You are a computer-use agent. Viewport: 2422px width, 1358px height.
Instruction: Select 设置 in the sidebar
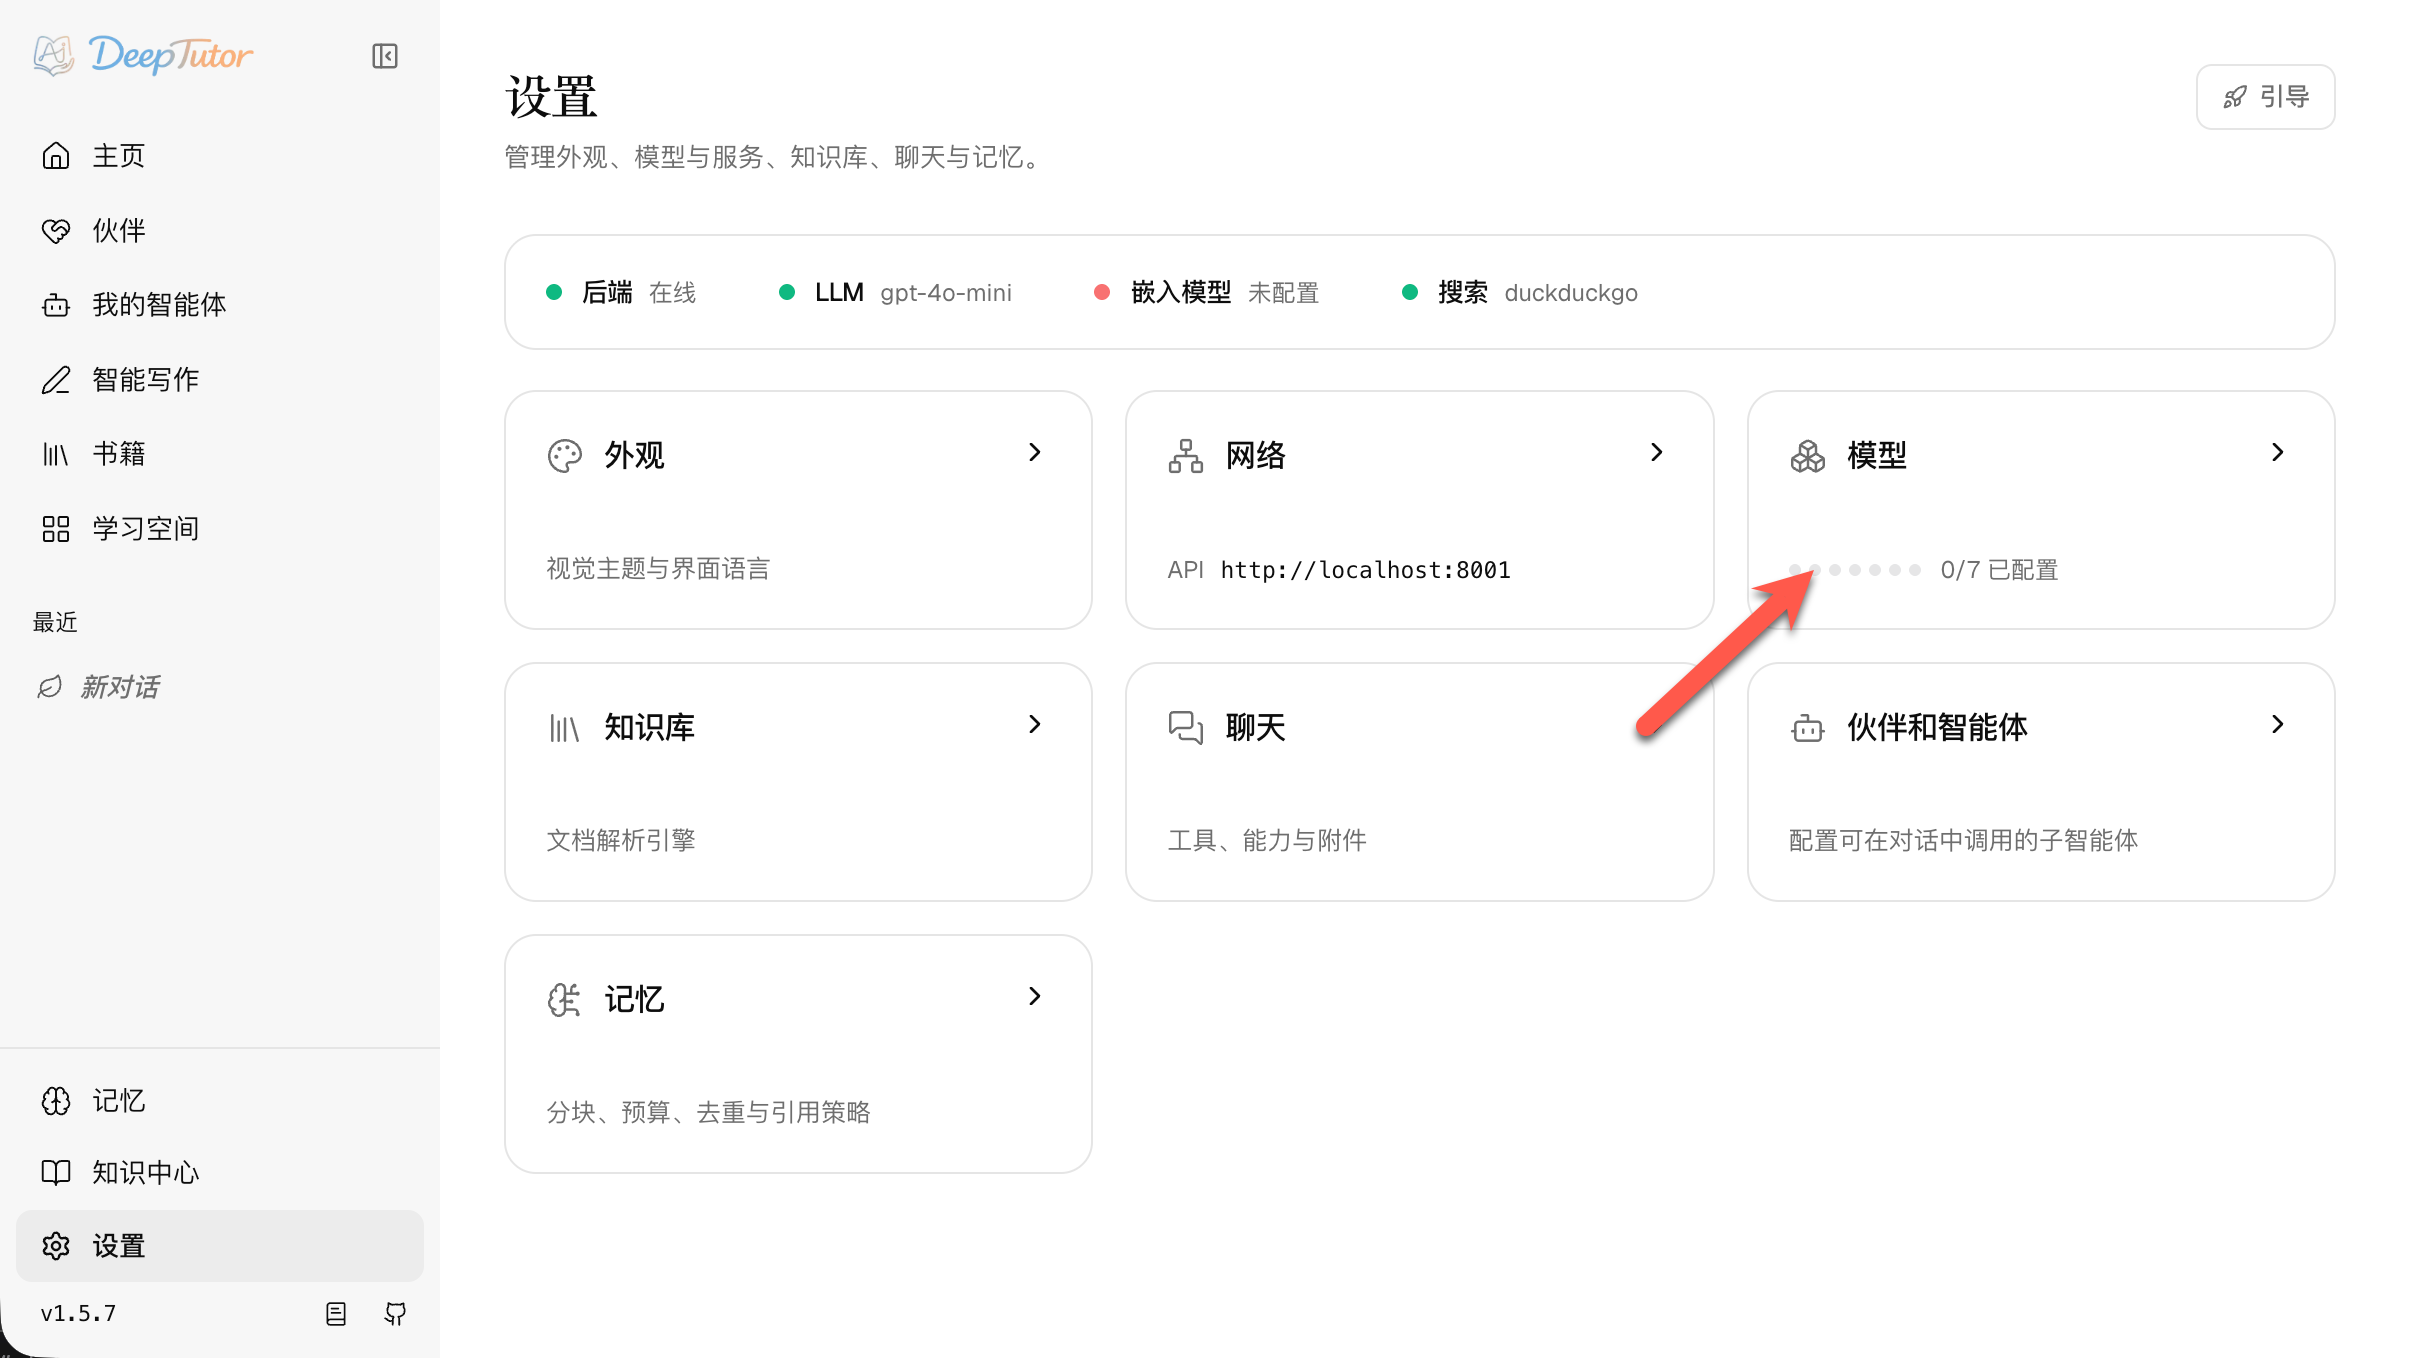point(220,1246)
